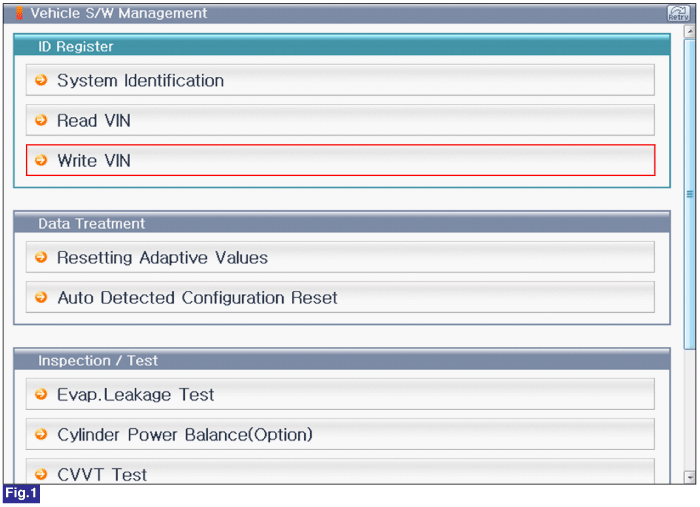
Task: Launch the Evap.Leakage Test
Action: 340,394
